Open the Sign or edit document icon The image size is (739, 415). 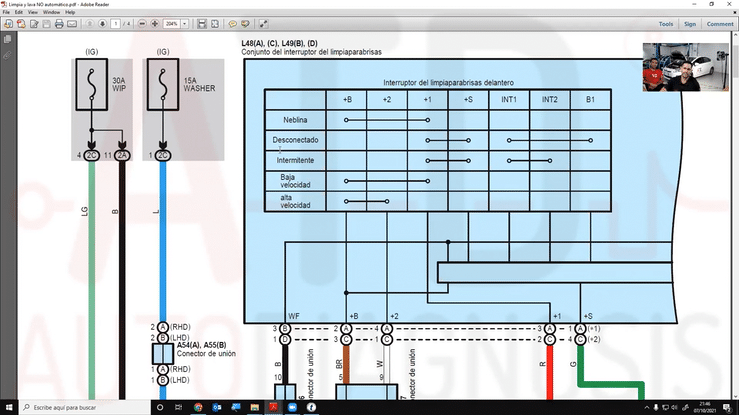(34, 24)
